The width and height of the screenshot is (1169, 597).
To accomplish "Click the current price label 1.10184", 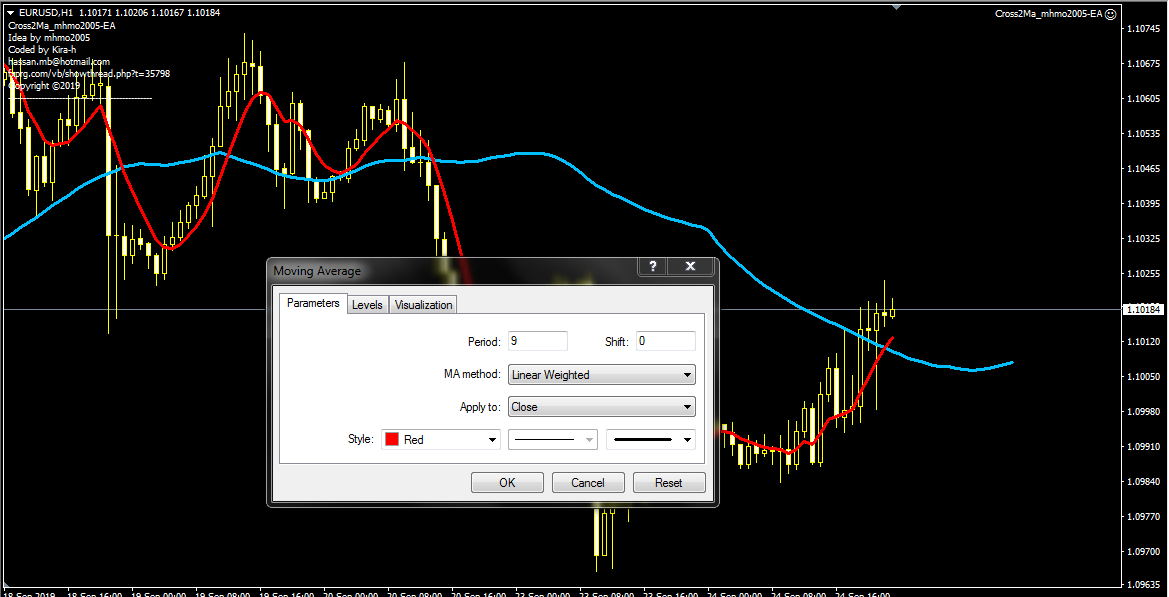I will (x=1143, y=310).
